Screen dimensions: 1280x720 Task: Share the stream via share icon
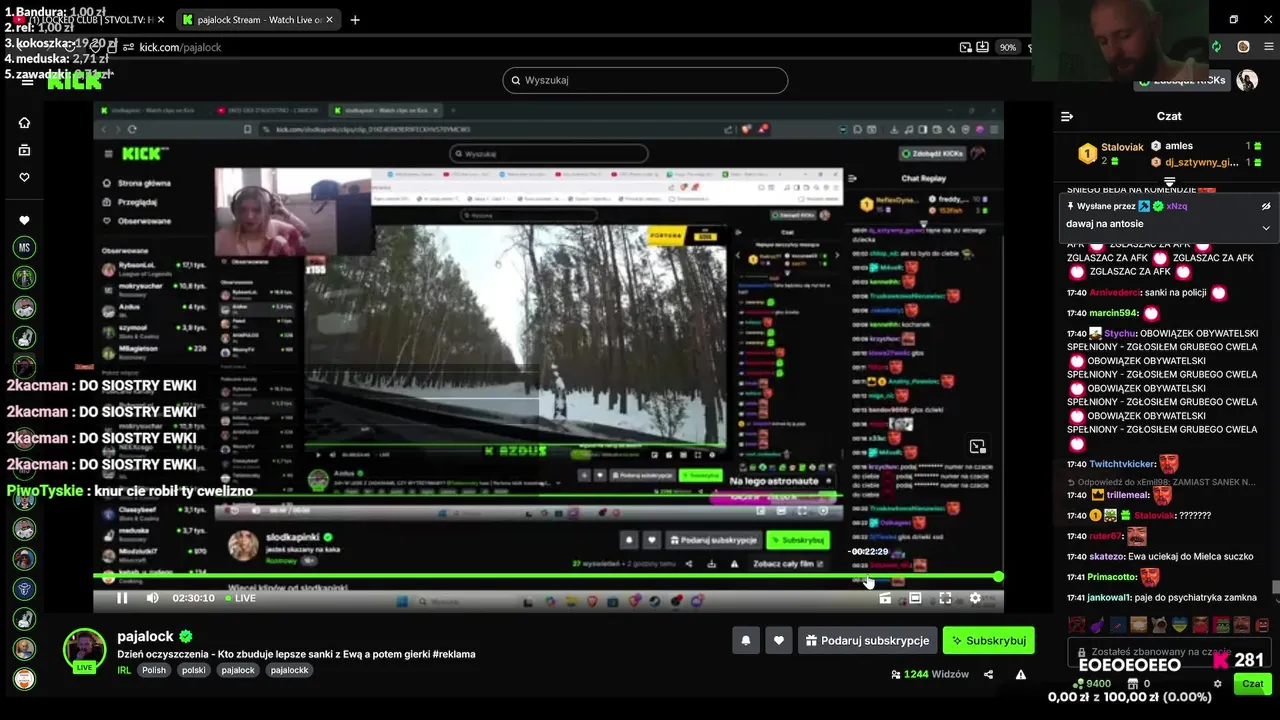tap(988, 675)
